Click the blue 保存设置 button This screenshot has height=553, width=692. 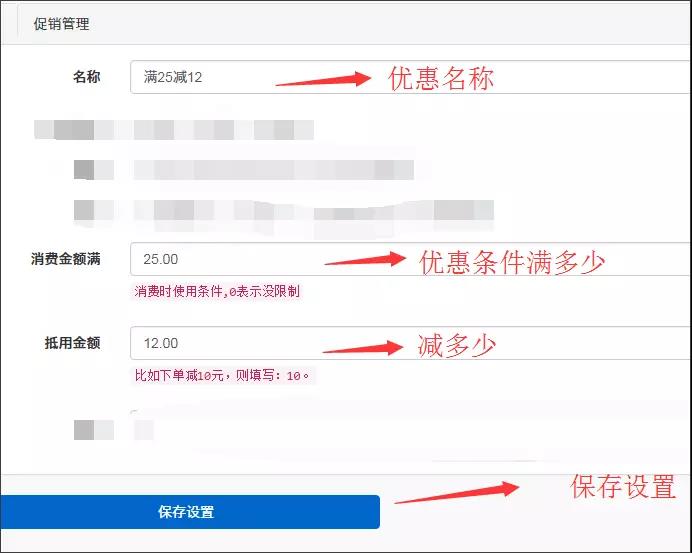pyautogui.click(x=190, y=512)
